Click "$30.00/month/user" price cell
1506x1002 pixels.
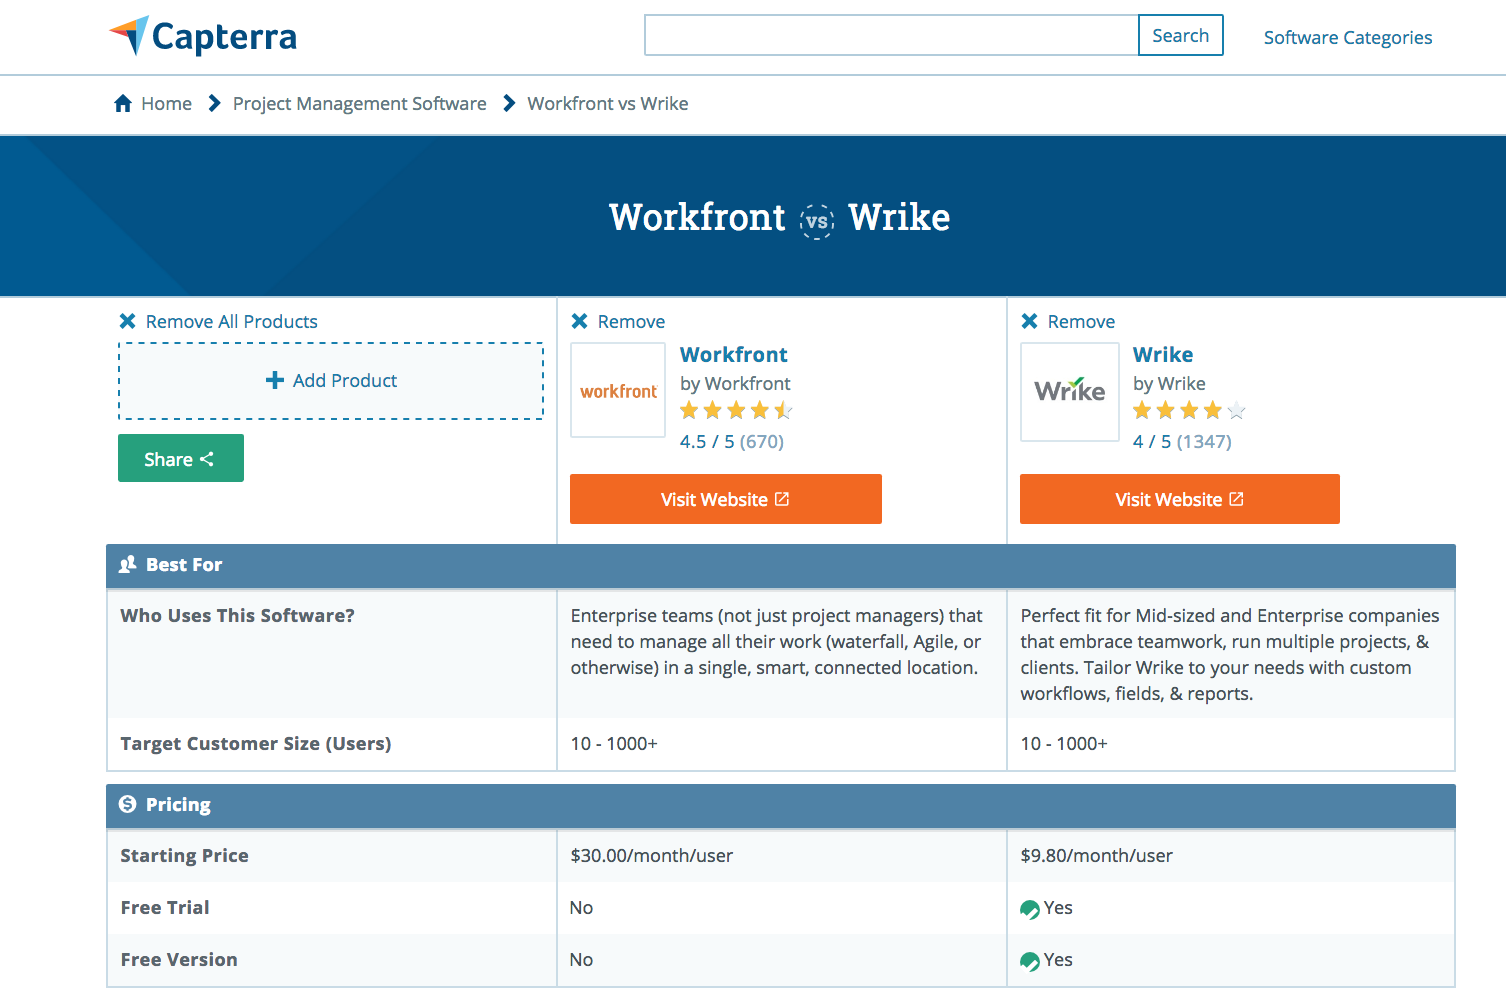click(652, 855)
